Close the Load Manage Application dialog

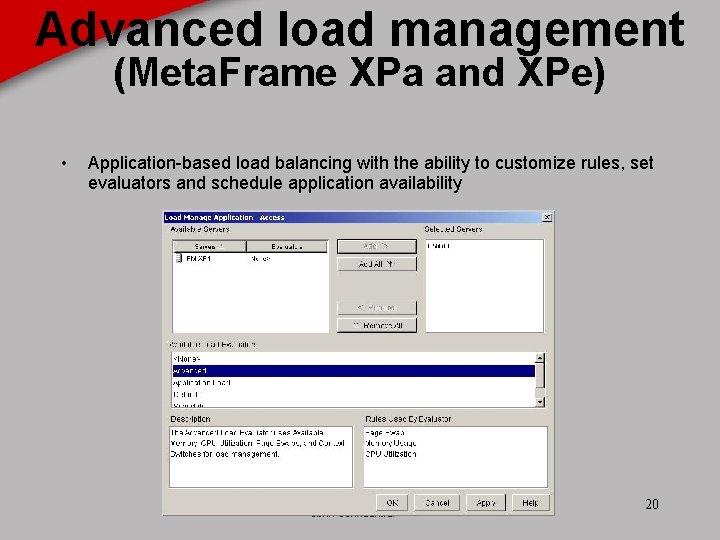click(x=546, y=217)
